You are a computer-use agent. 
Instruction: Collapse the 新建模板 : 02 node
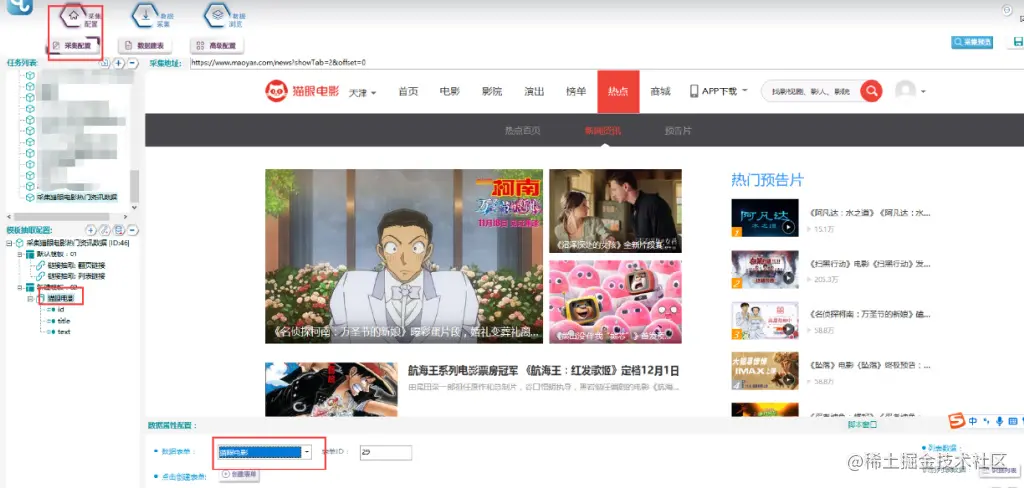20,287
